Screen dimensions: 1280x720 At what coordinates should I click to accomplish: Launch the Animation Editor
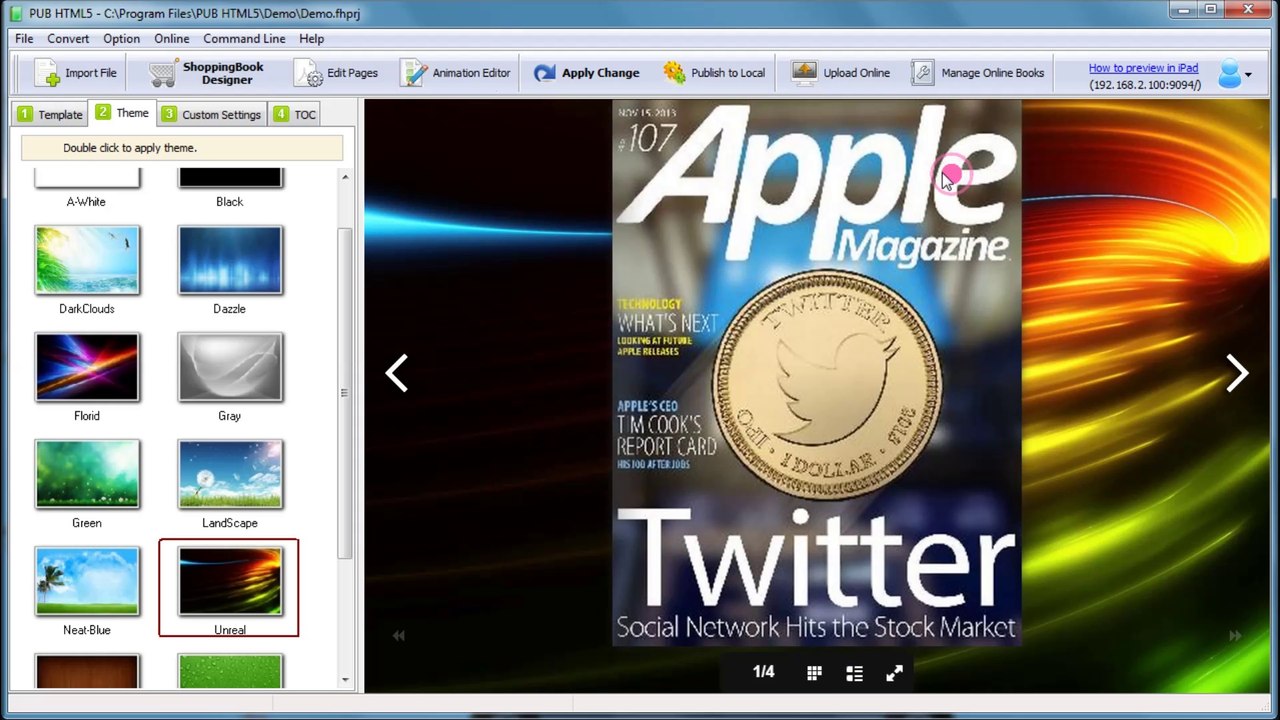(x=455, y=73)
